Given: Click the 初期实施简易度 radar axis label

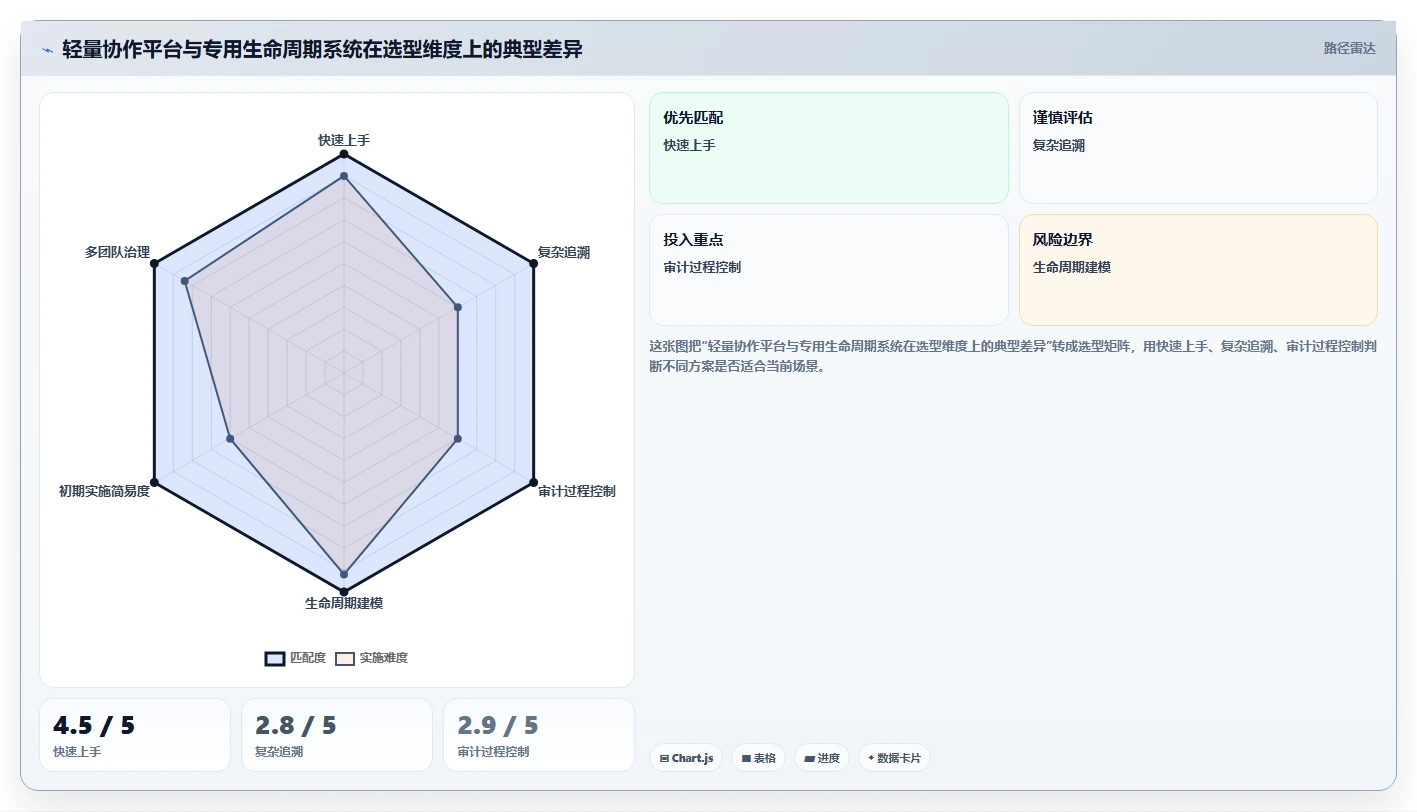Looking at the screenshot, I should [104, 491].
